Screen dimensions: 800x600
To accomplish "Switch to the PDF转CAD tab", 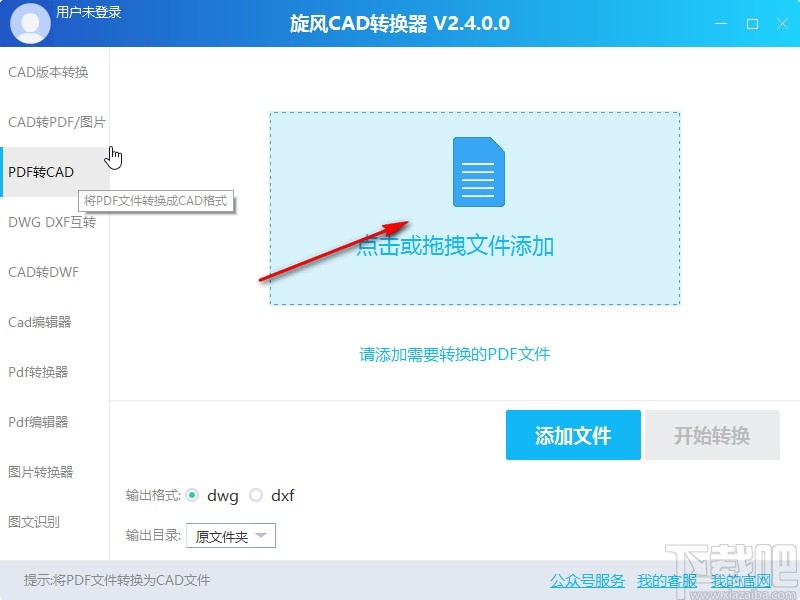I will (40, 172).
